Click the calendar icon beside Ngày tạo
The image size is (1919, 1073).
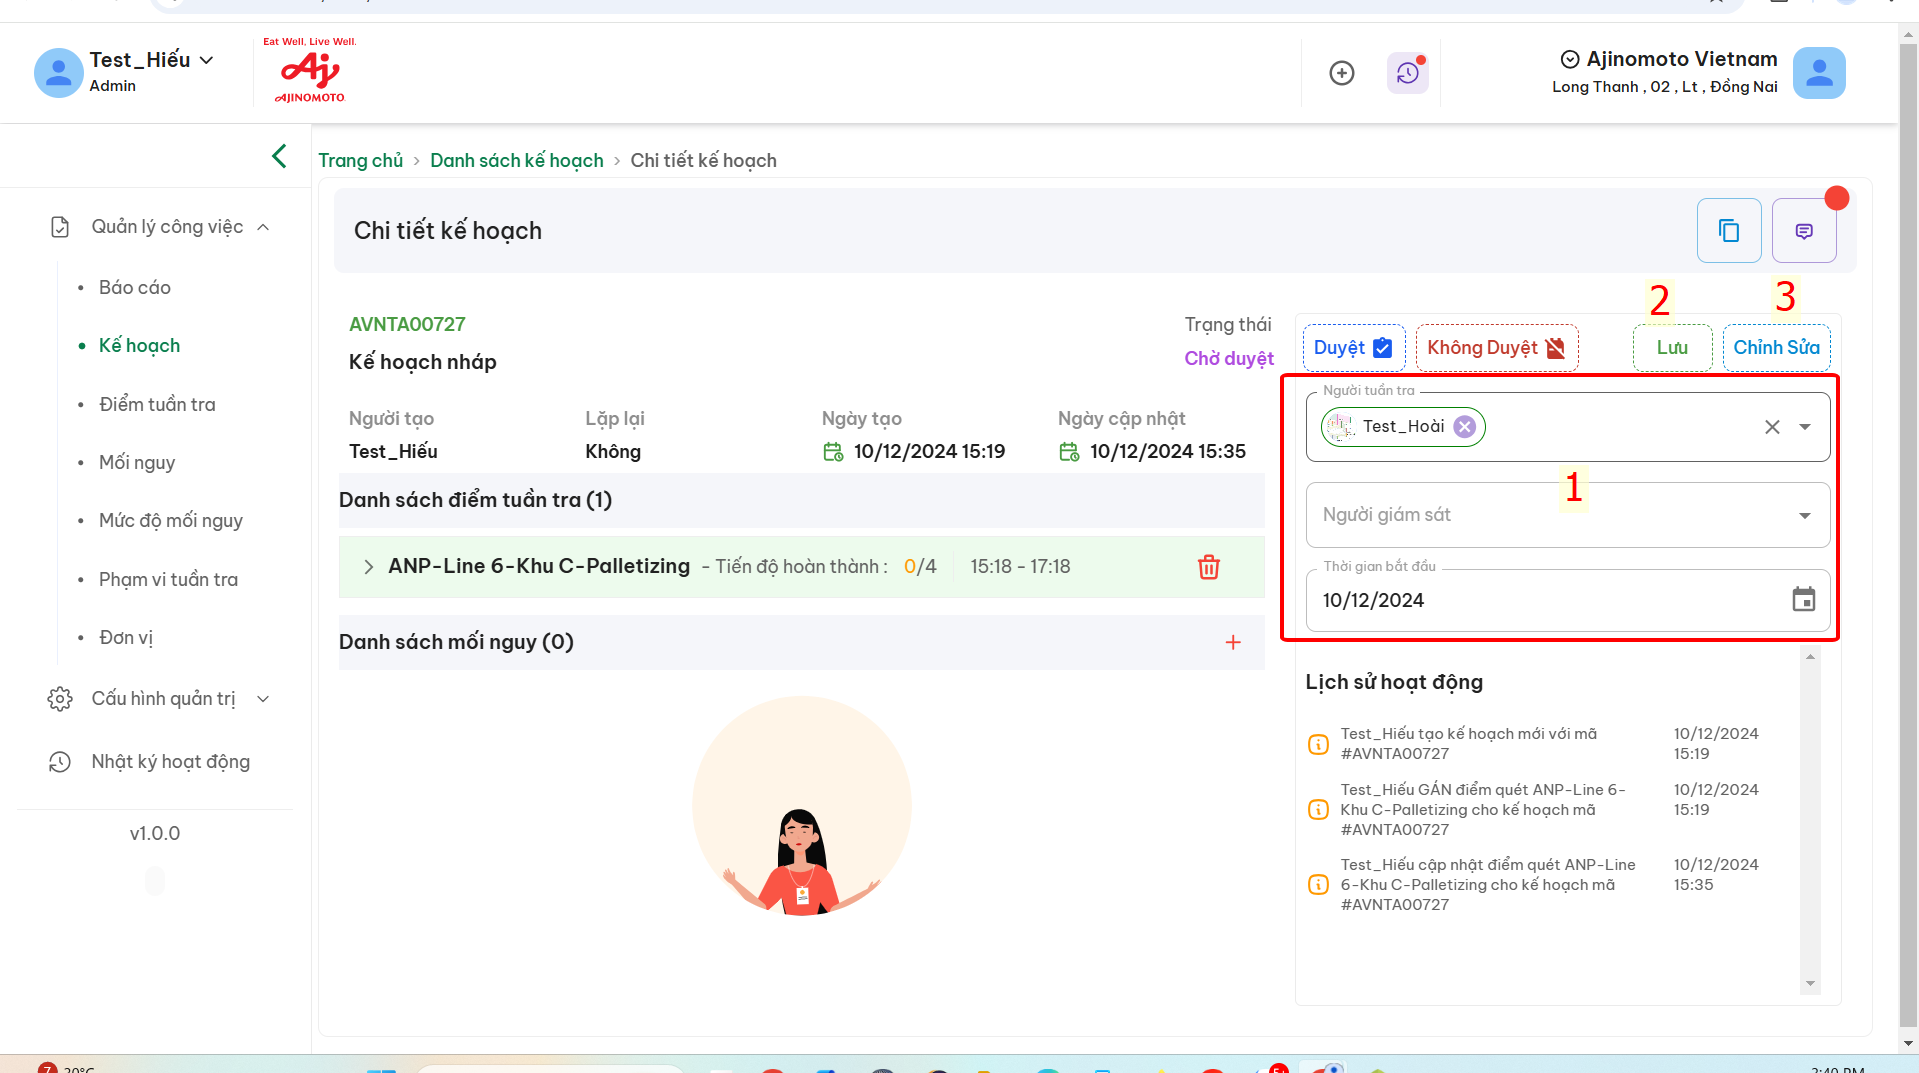point(833,452)
